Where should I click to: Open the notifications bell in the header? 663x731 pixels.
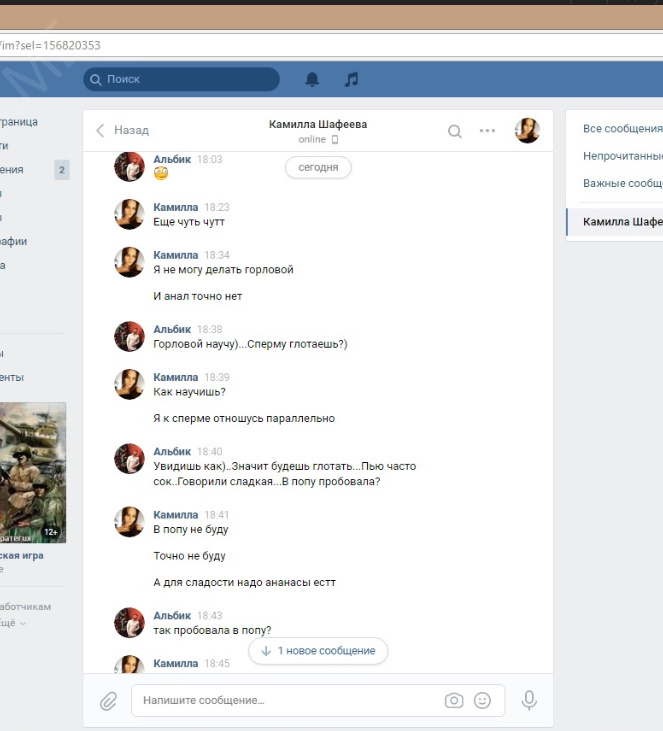(x=312, y=79)
